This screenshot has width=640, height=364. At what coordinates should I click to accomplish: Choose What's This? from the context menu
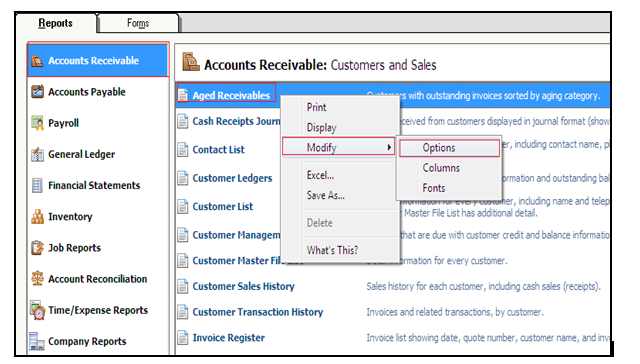click(332, 250)
